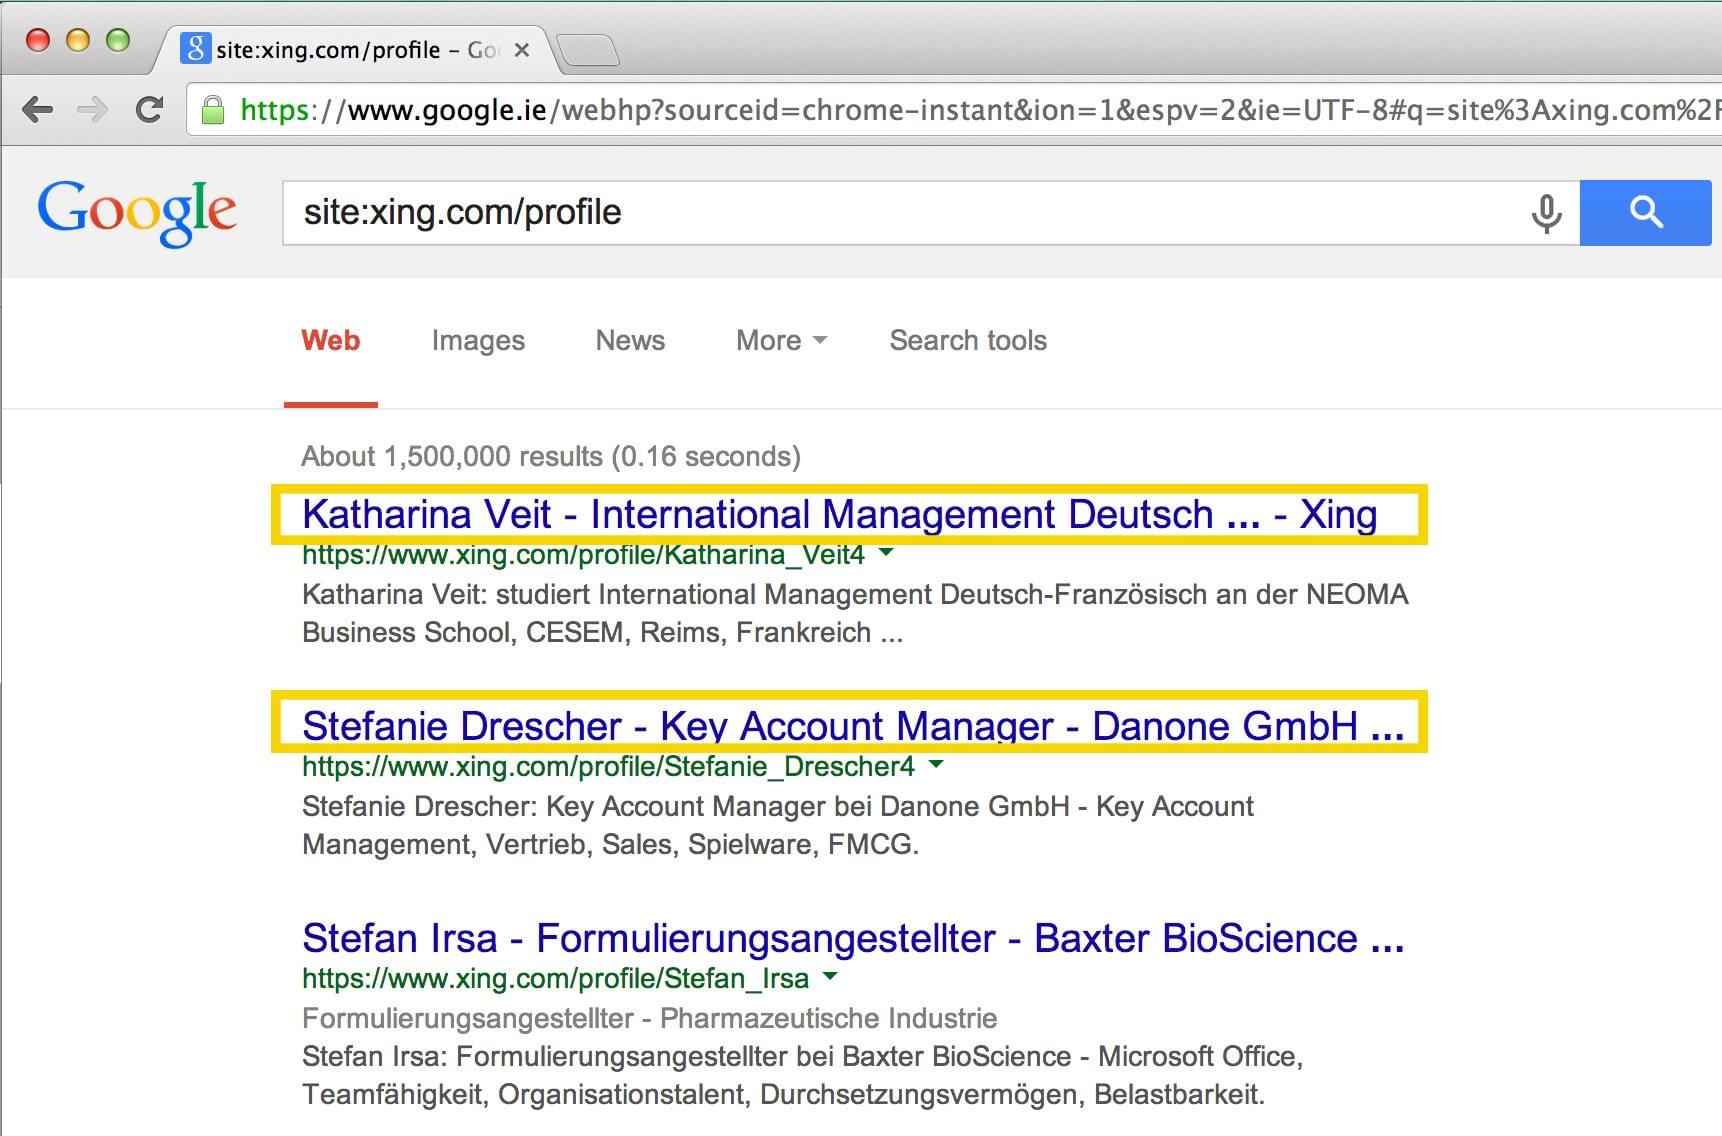Click the Katharina Veit NEOMA Business School snippet
The width and height of the screenshot is (1722, 1136).
[x=855, y=613]
